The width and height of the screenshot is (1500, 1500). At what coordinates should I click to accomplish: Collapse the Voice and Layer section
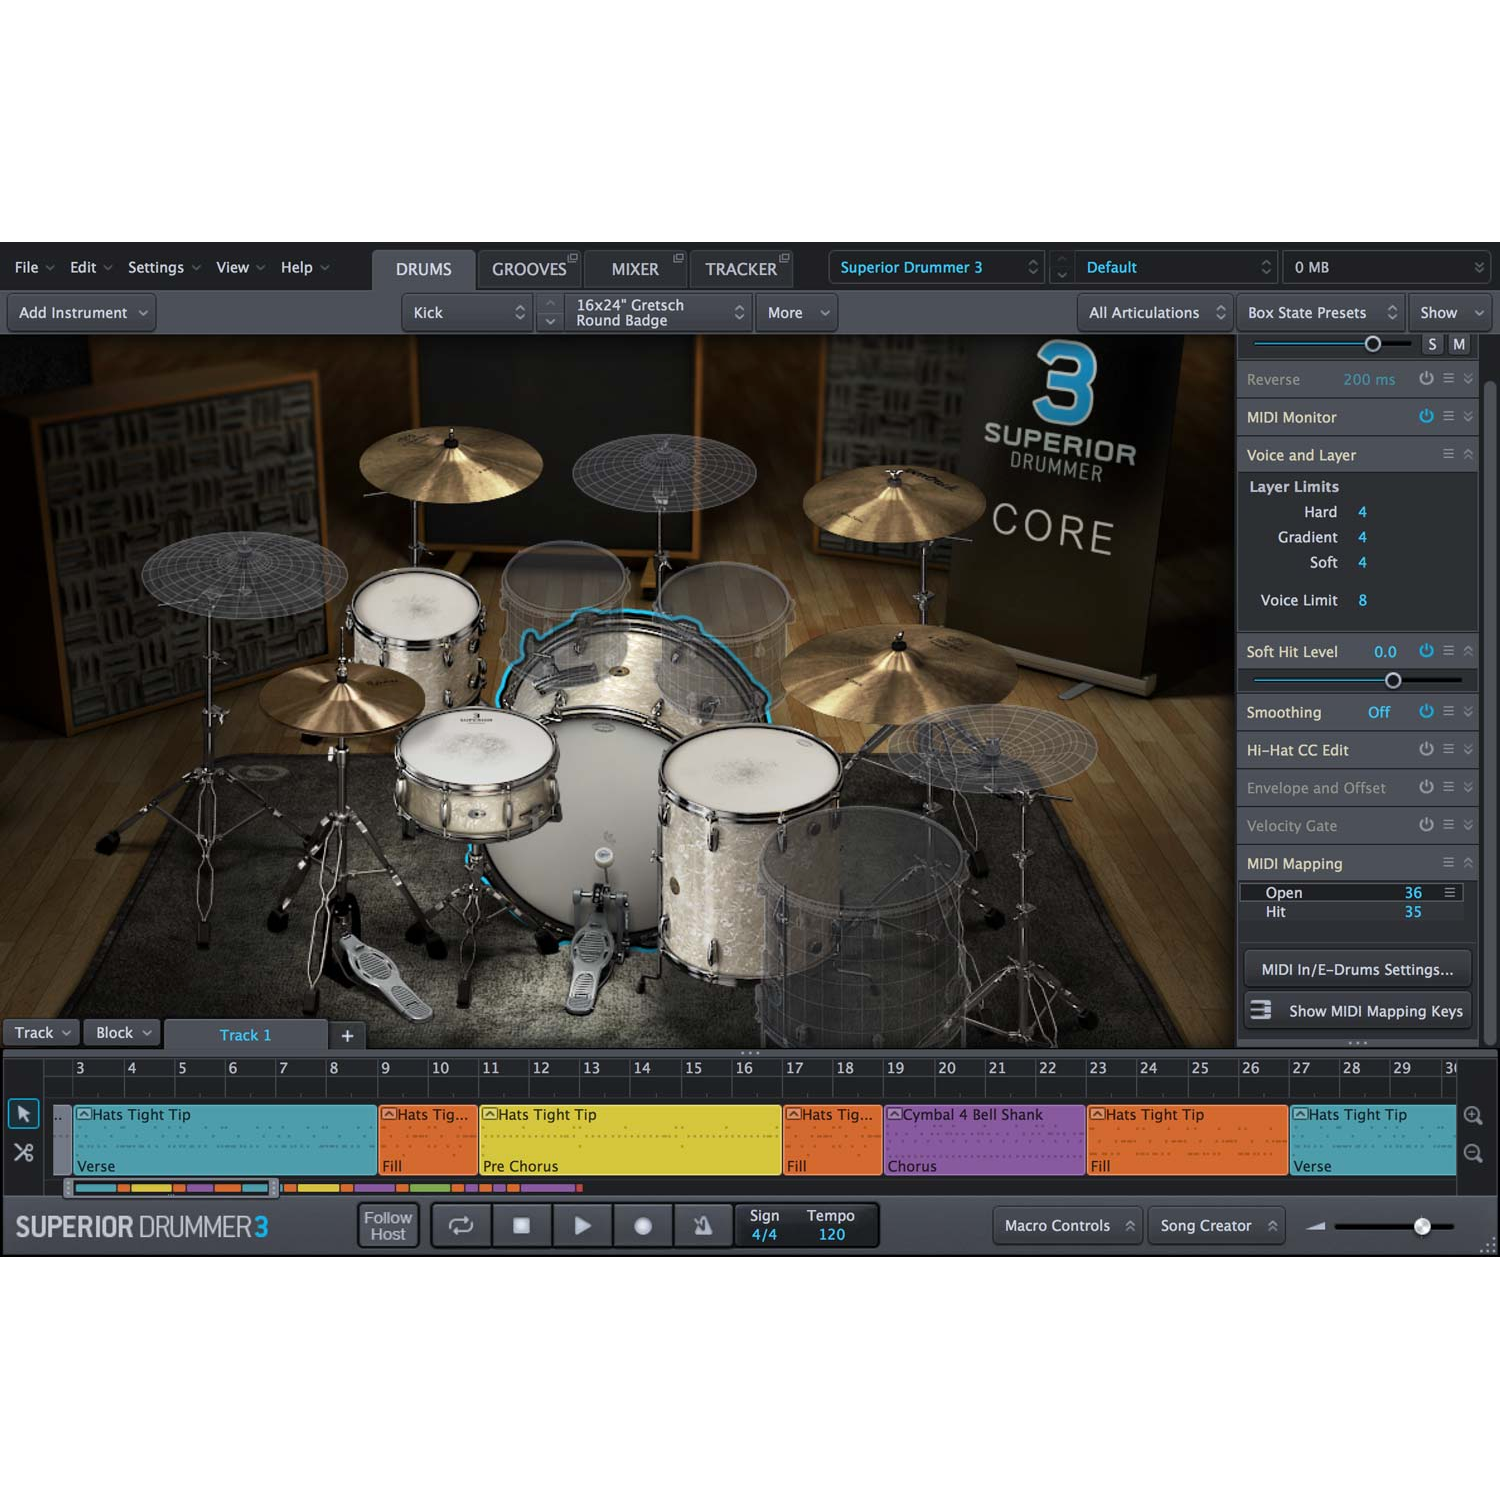tap(1467, 453)
